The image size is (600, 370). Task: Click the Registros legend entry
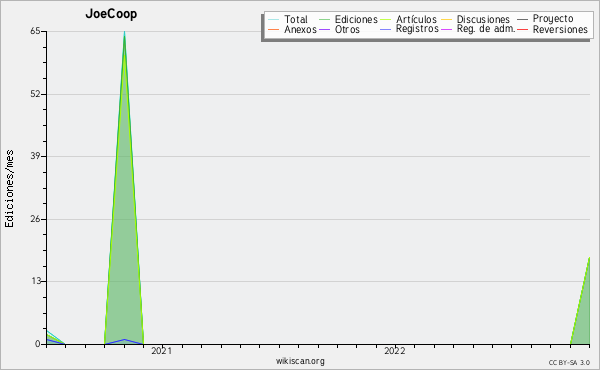pyautogui.click(x=409, y=29)
